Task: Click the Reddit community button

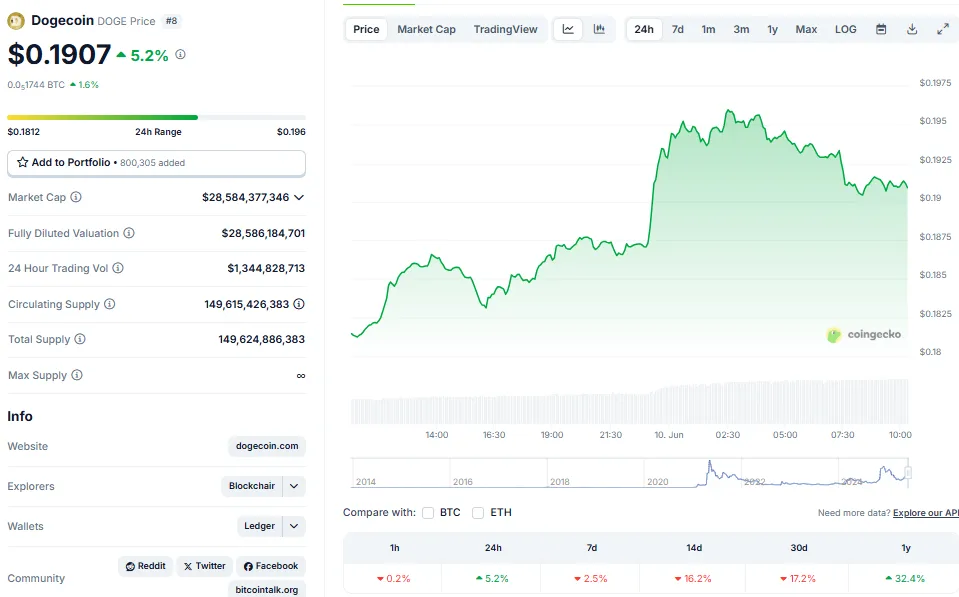Action: (x=146, y=566)
